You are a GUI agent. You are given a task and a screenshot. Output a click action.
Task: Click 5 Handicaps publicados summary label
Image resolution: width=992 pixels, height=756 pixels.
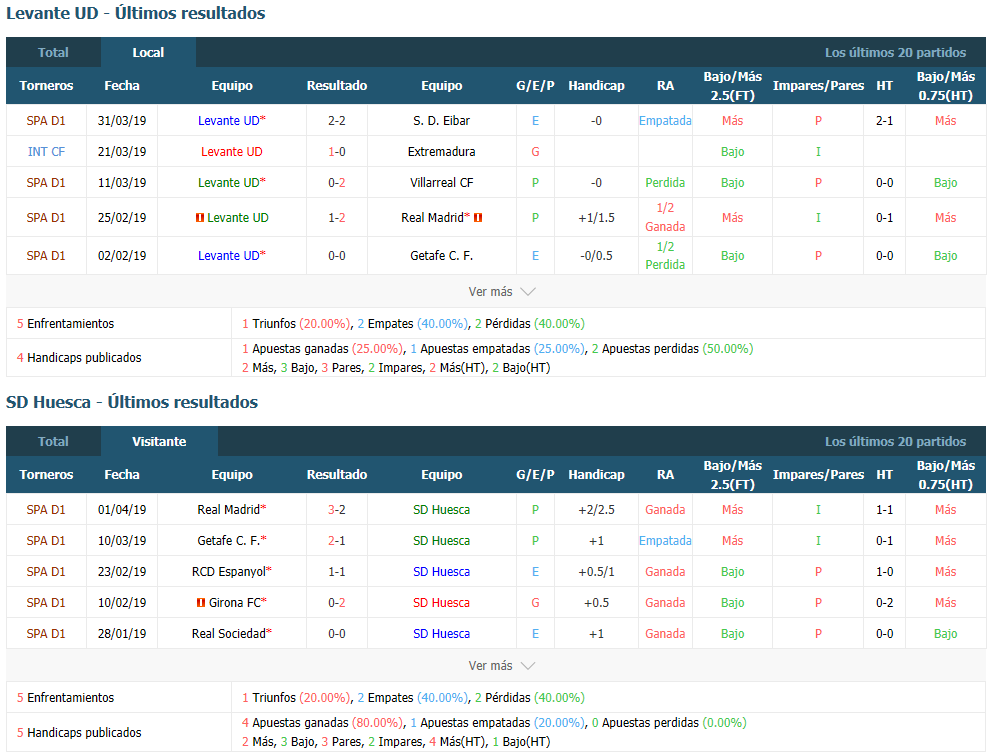79,733
